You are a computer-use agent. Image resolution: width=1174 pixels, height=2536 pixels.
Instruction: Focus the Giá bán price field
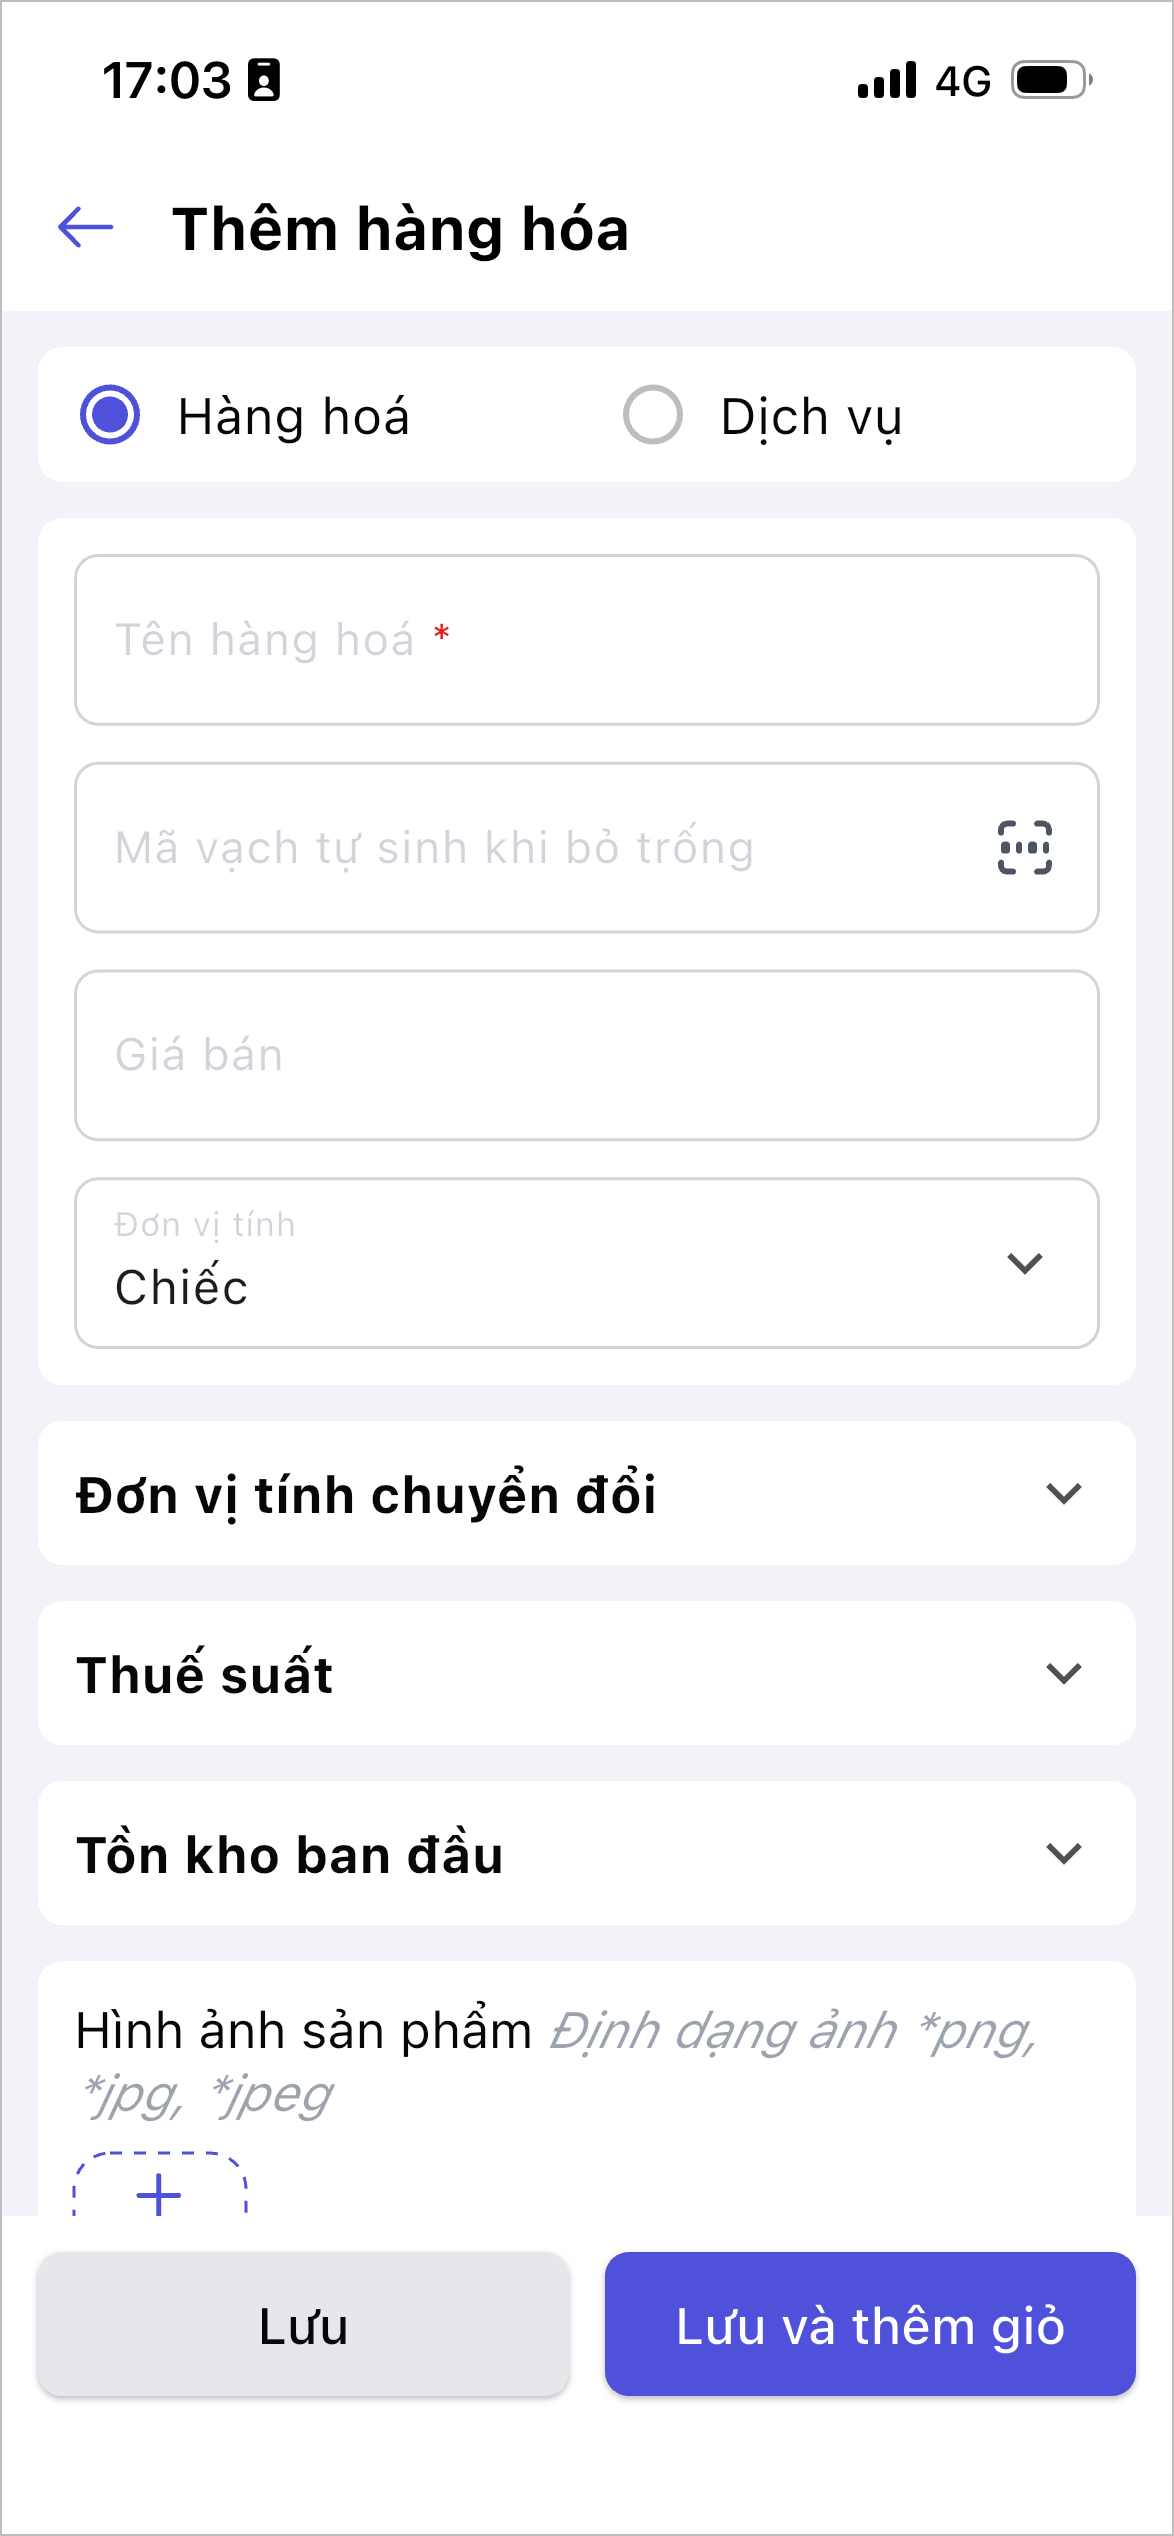[586, 1055]
